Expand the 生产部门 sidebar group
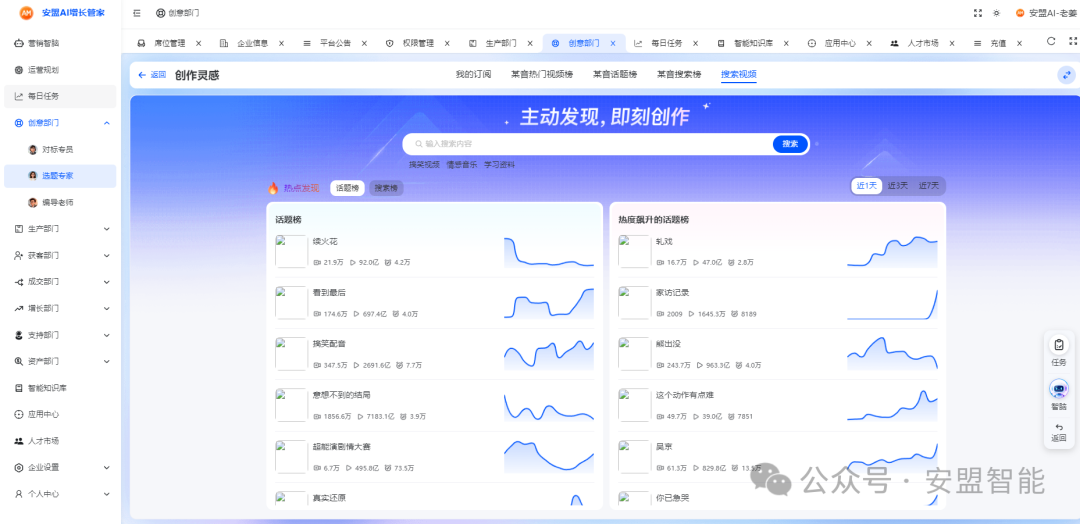Image resolution: width=1080 pixels, height=524 pixels. point(107,229)
